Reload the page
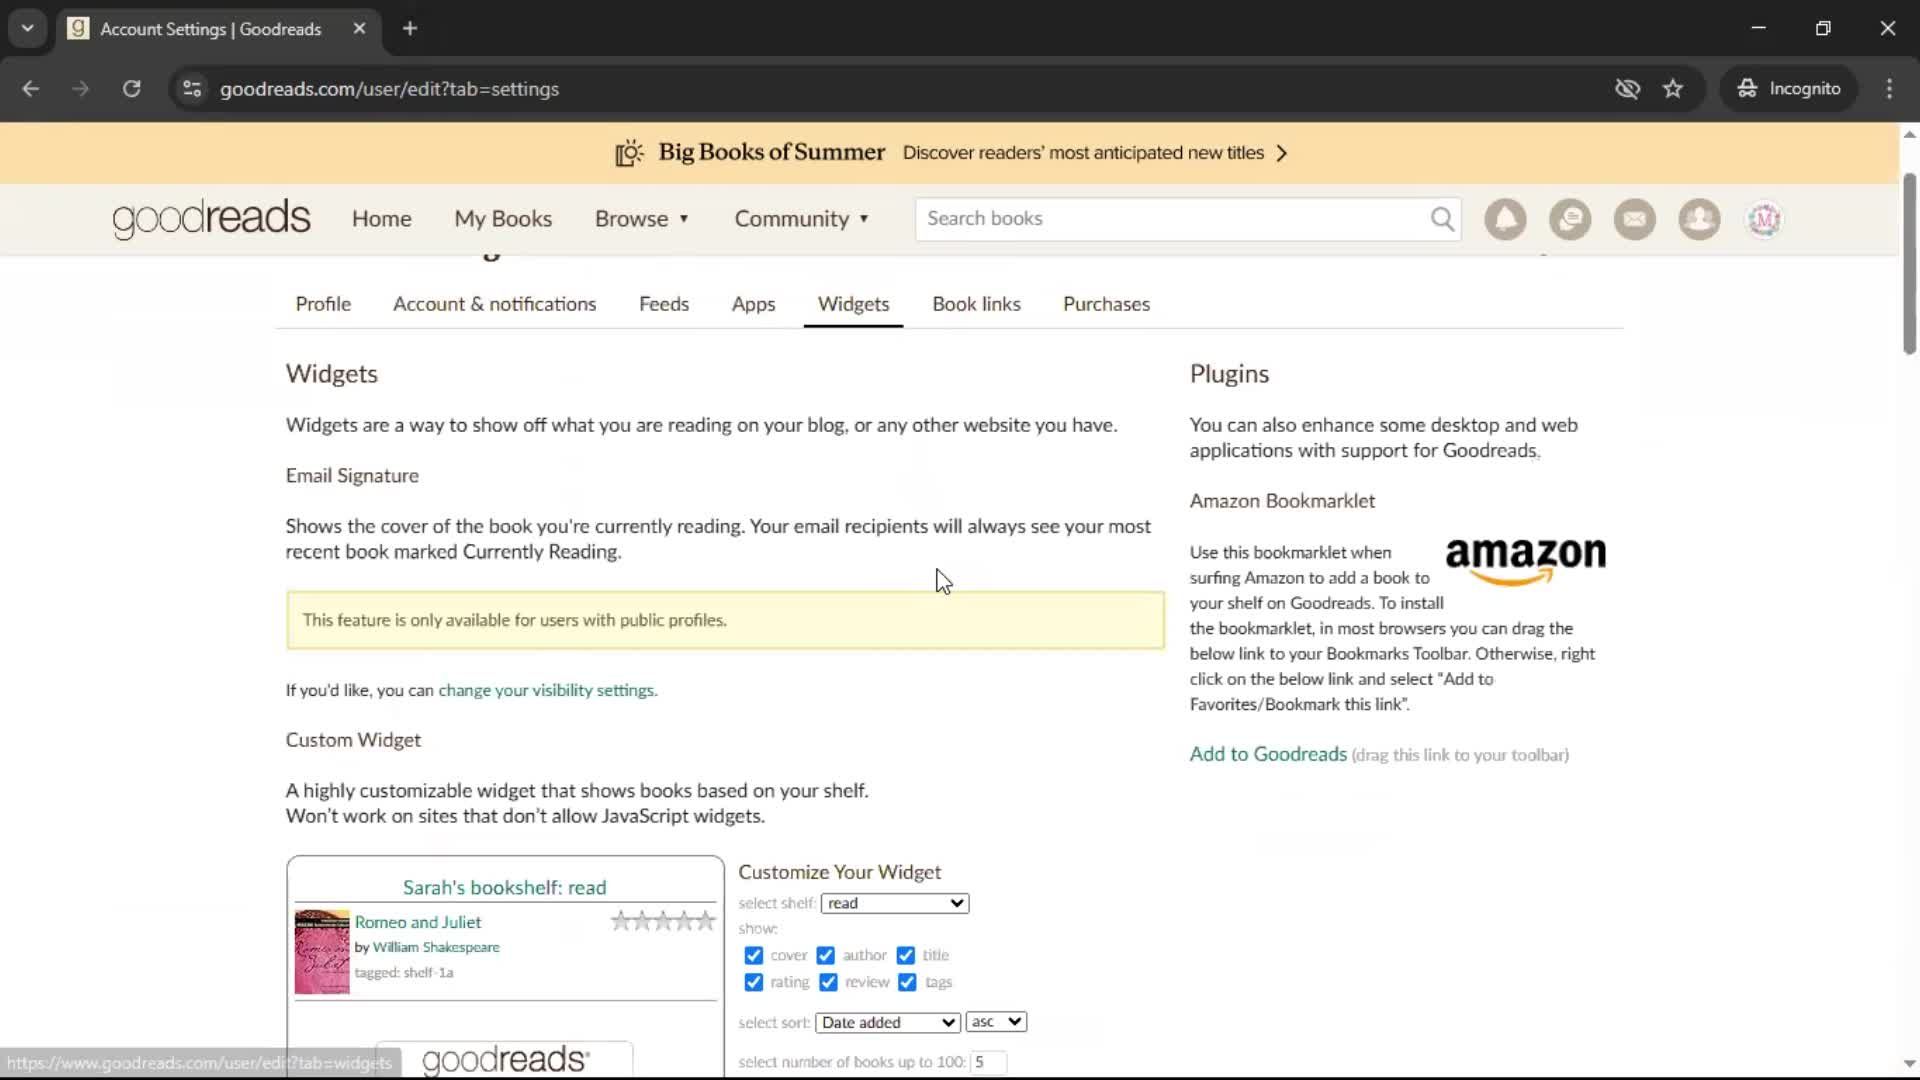Screen dimensions: 1920x1080 click(131, 89)
